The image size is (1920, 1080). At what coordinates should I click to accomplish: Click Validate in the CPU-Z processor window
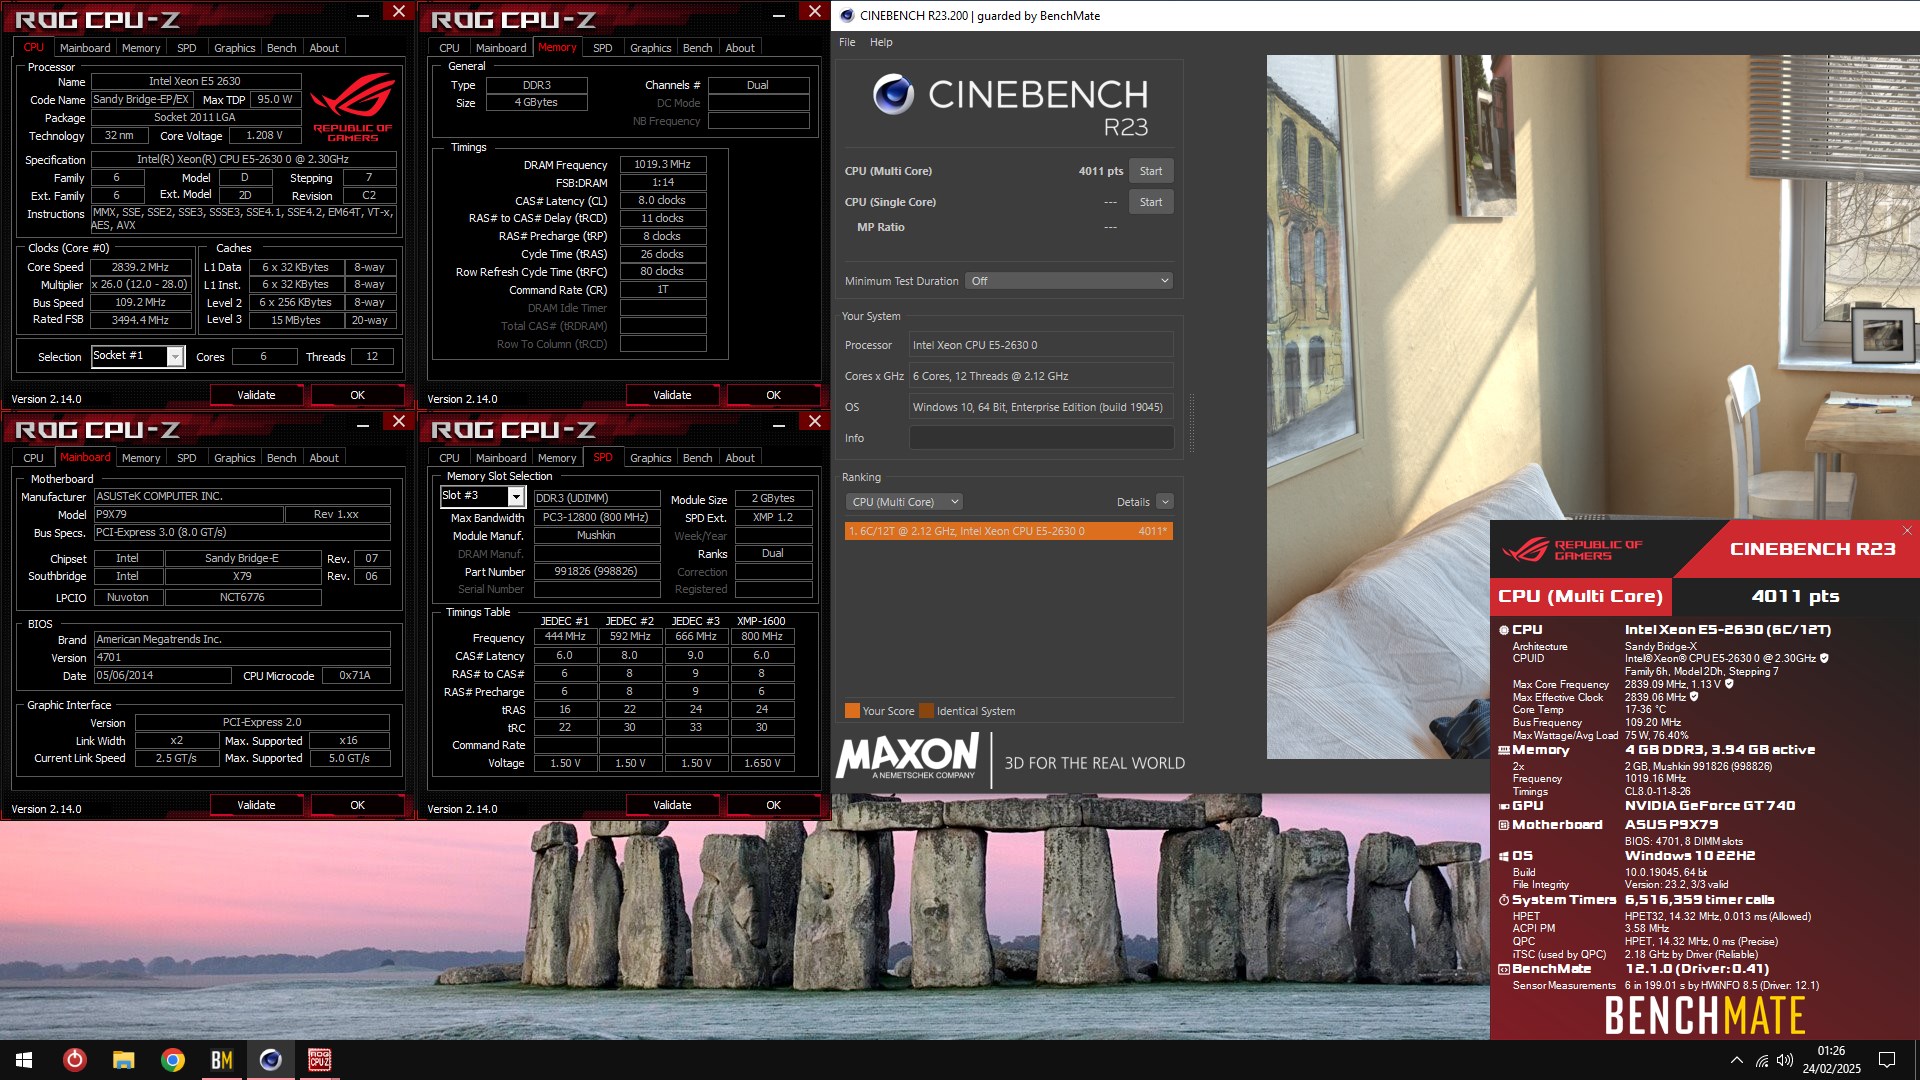click(x=256, y=395)
